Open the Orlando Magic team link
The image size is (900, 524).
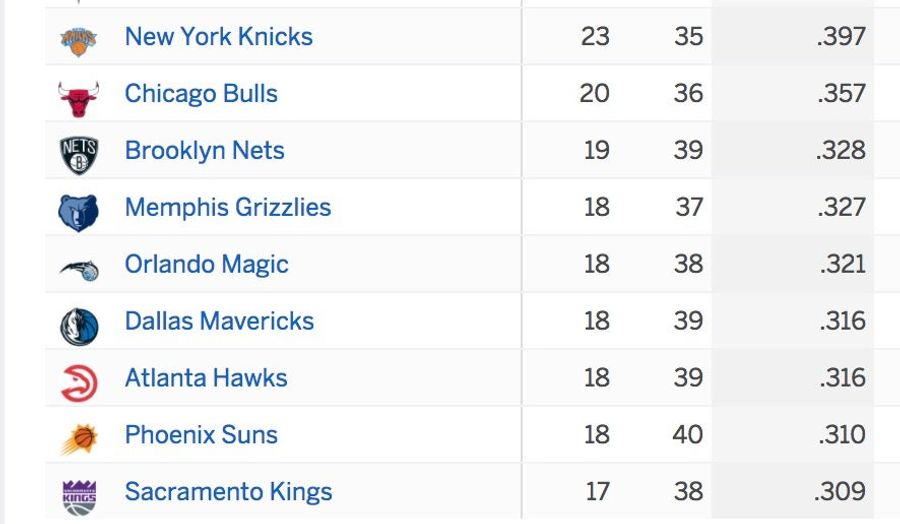(x=207, y=264)
